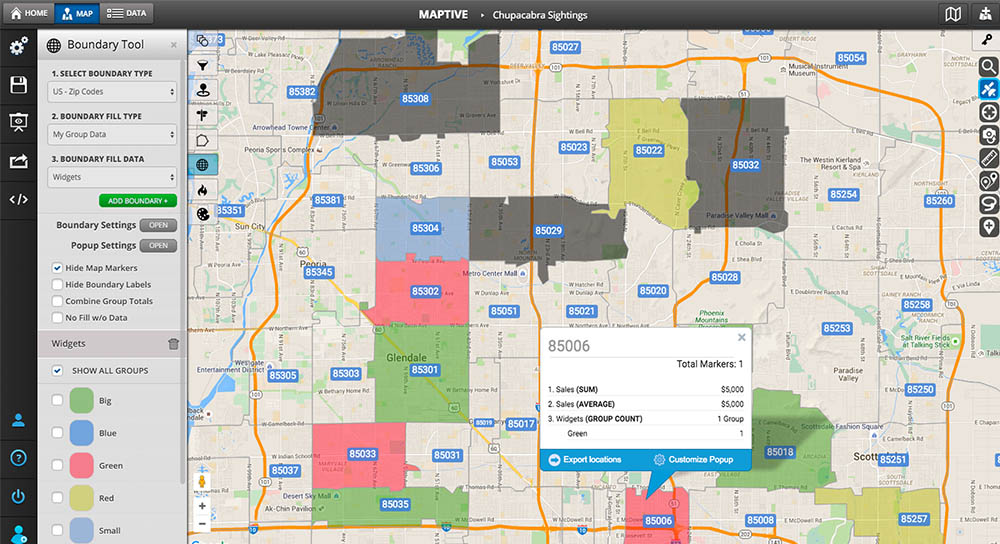Select the directions signpost tool

(203, 115)
